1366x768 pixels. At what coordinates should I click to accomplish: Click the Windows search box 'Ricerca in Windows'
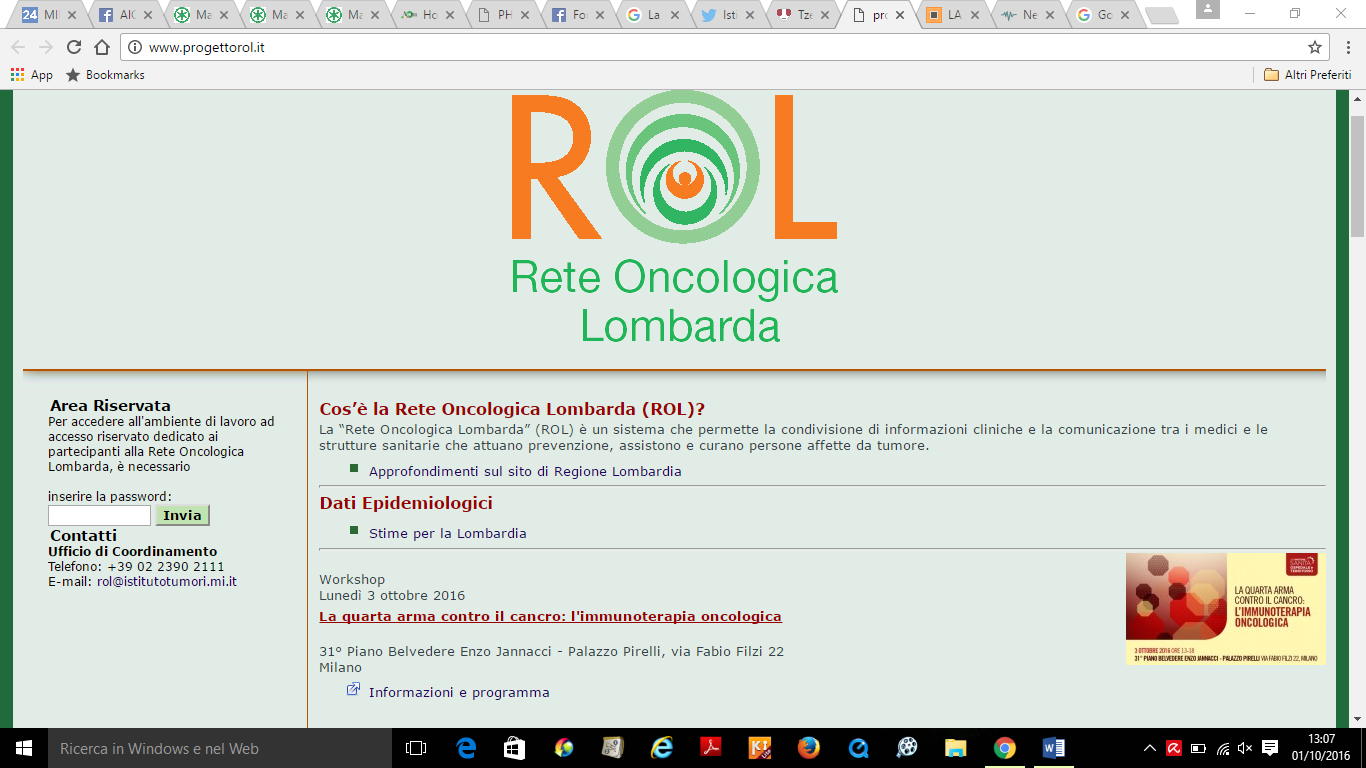(x=219, y=748)
